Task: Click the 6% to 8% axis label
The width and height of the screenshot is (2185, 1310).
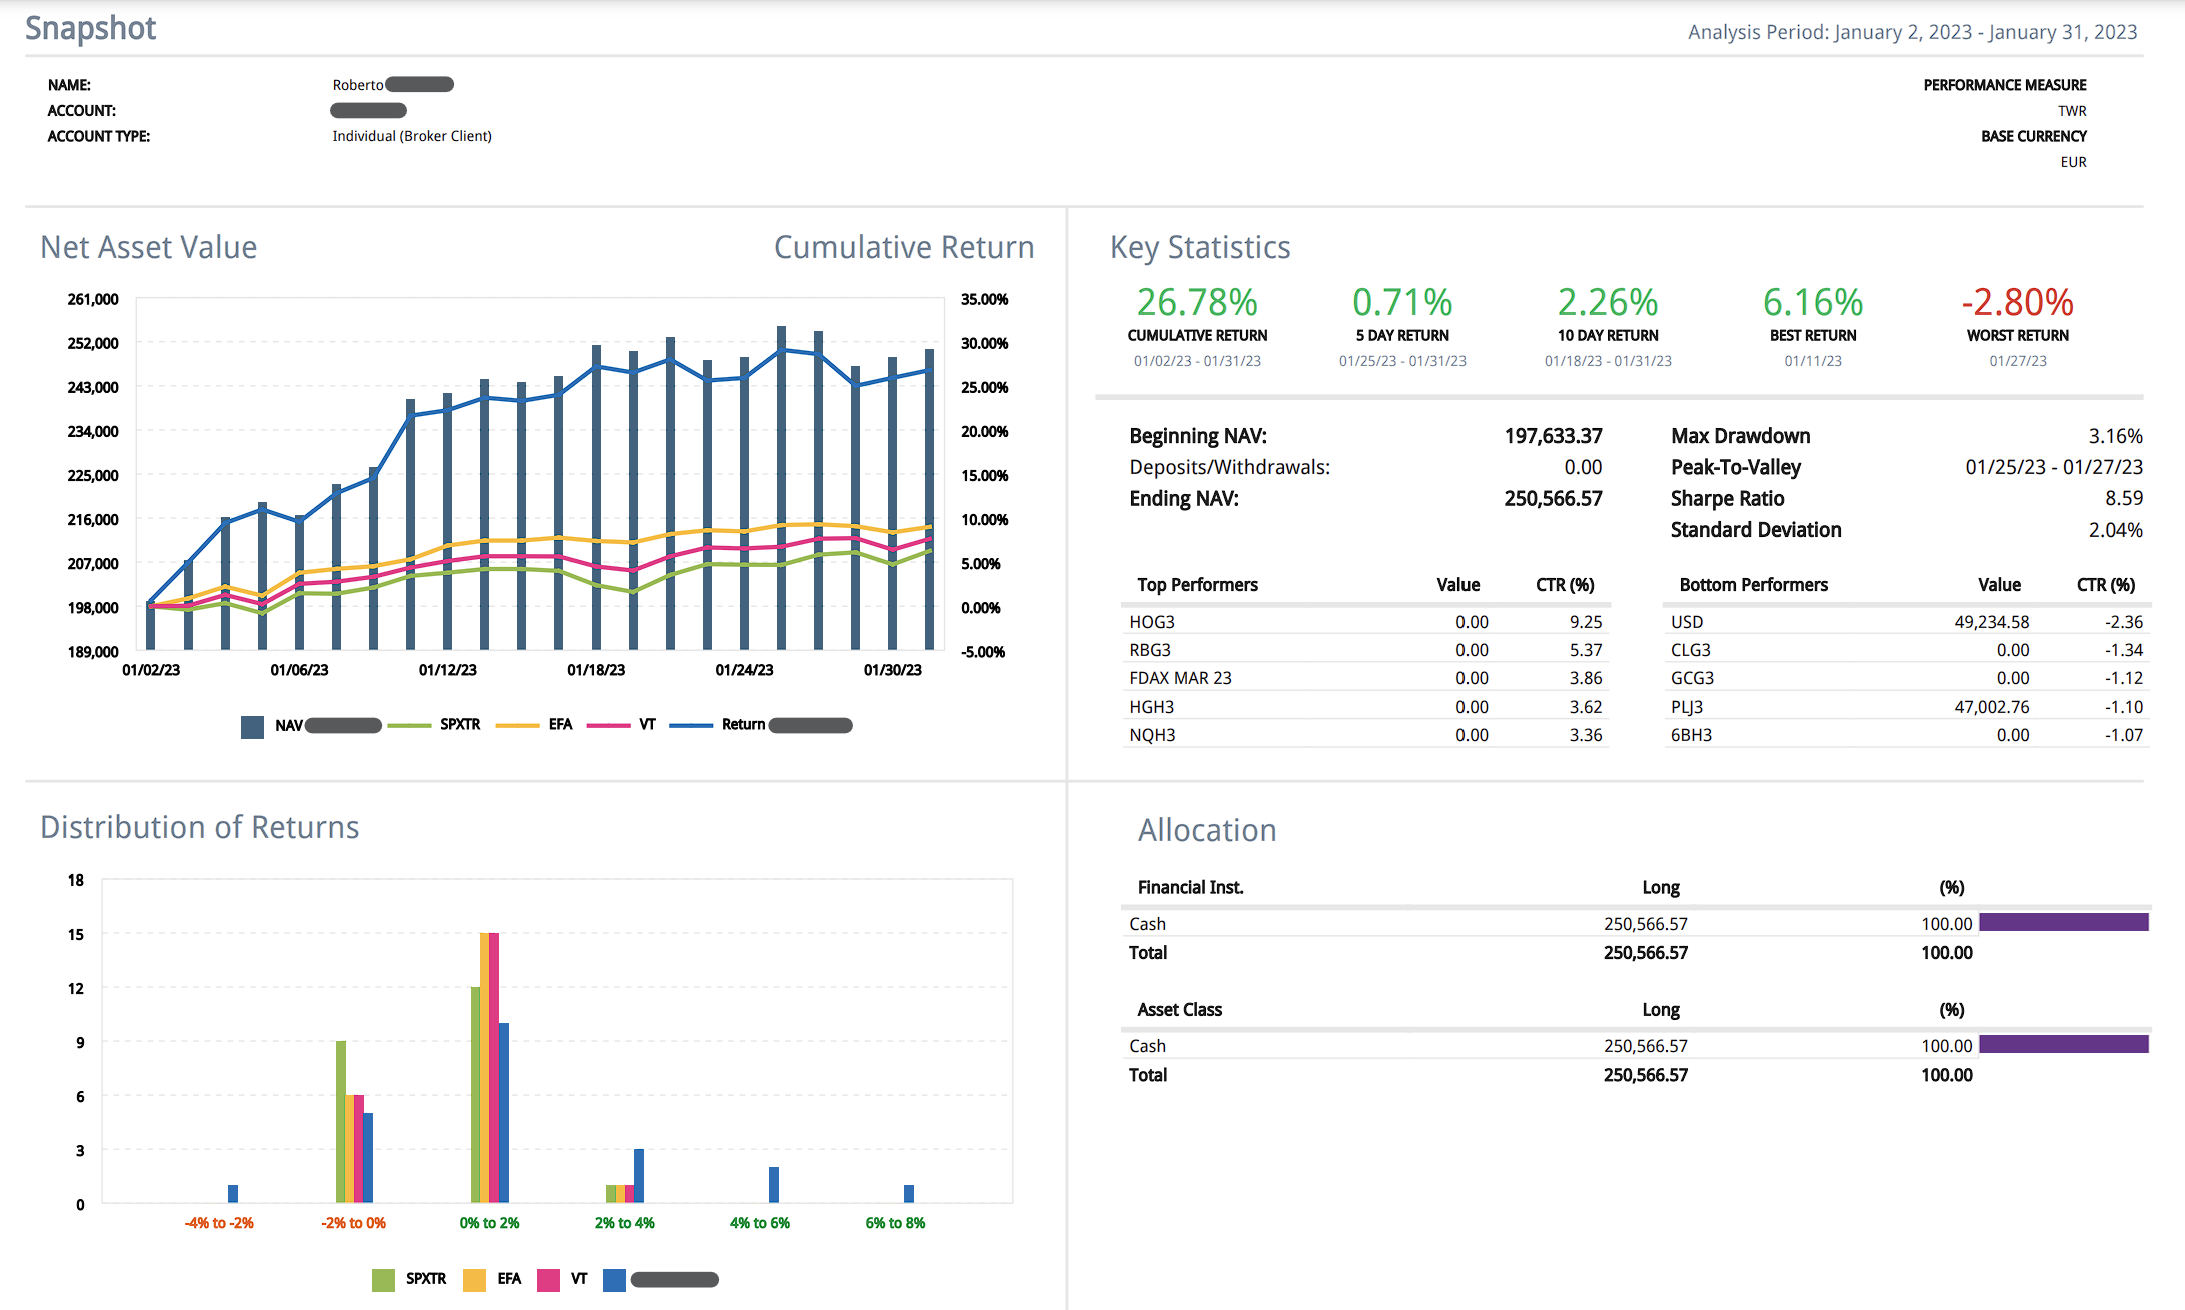Action: pyautogui.click(x=895, y=1223)
